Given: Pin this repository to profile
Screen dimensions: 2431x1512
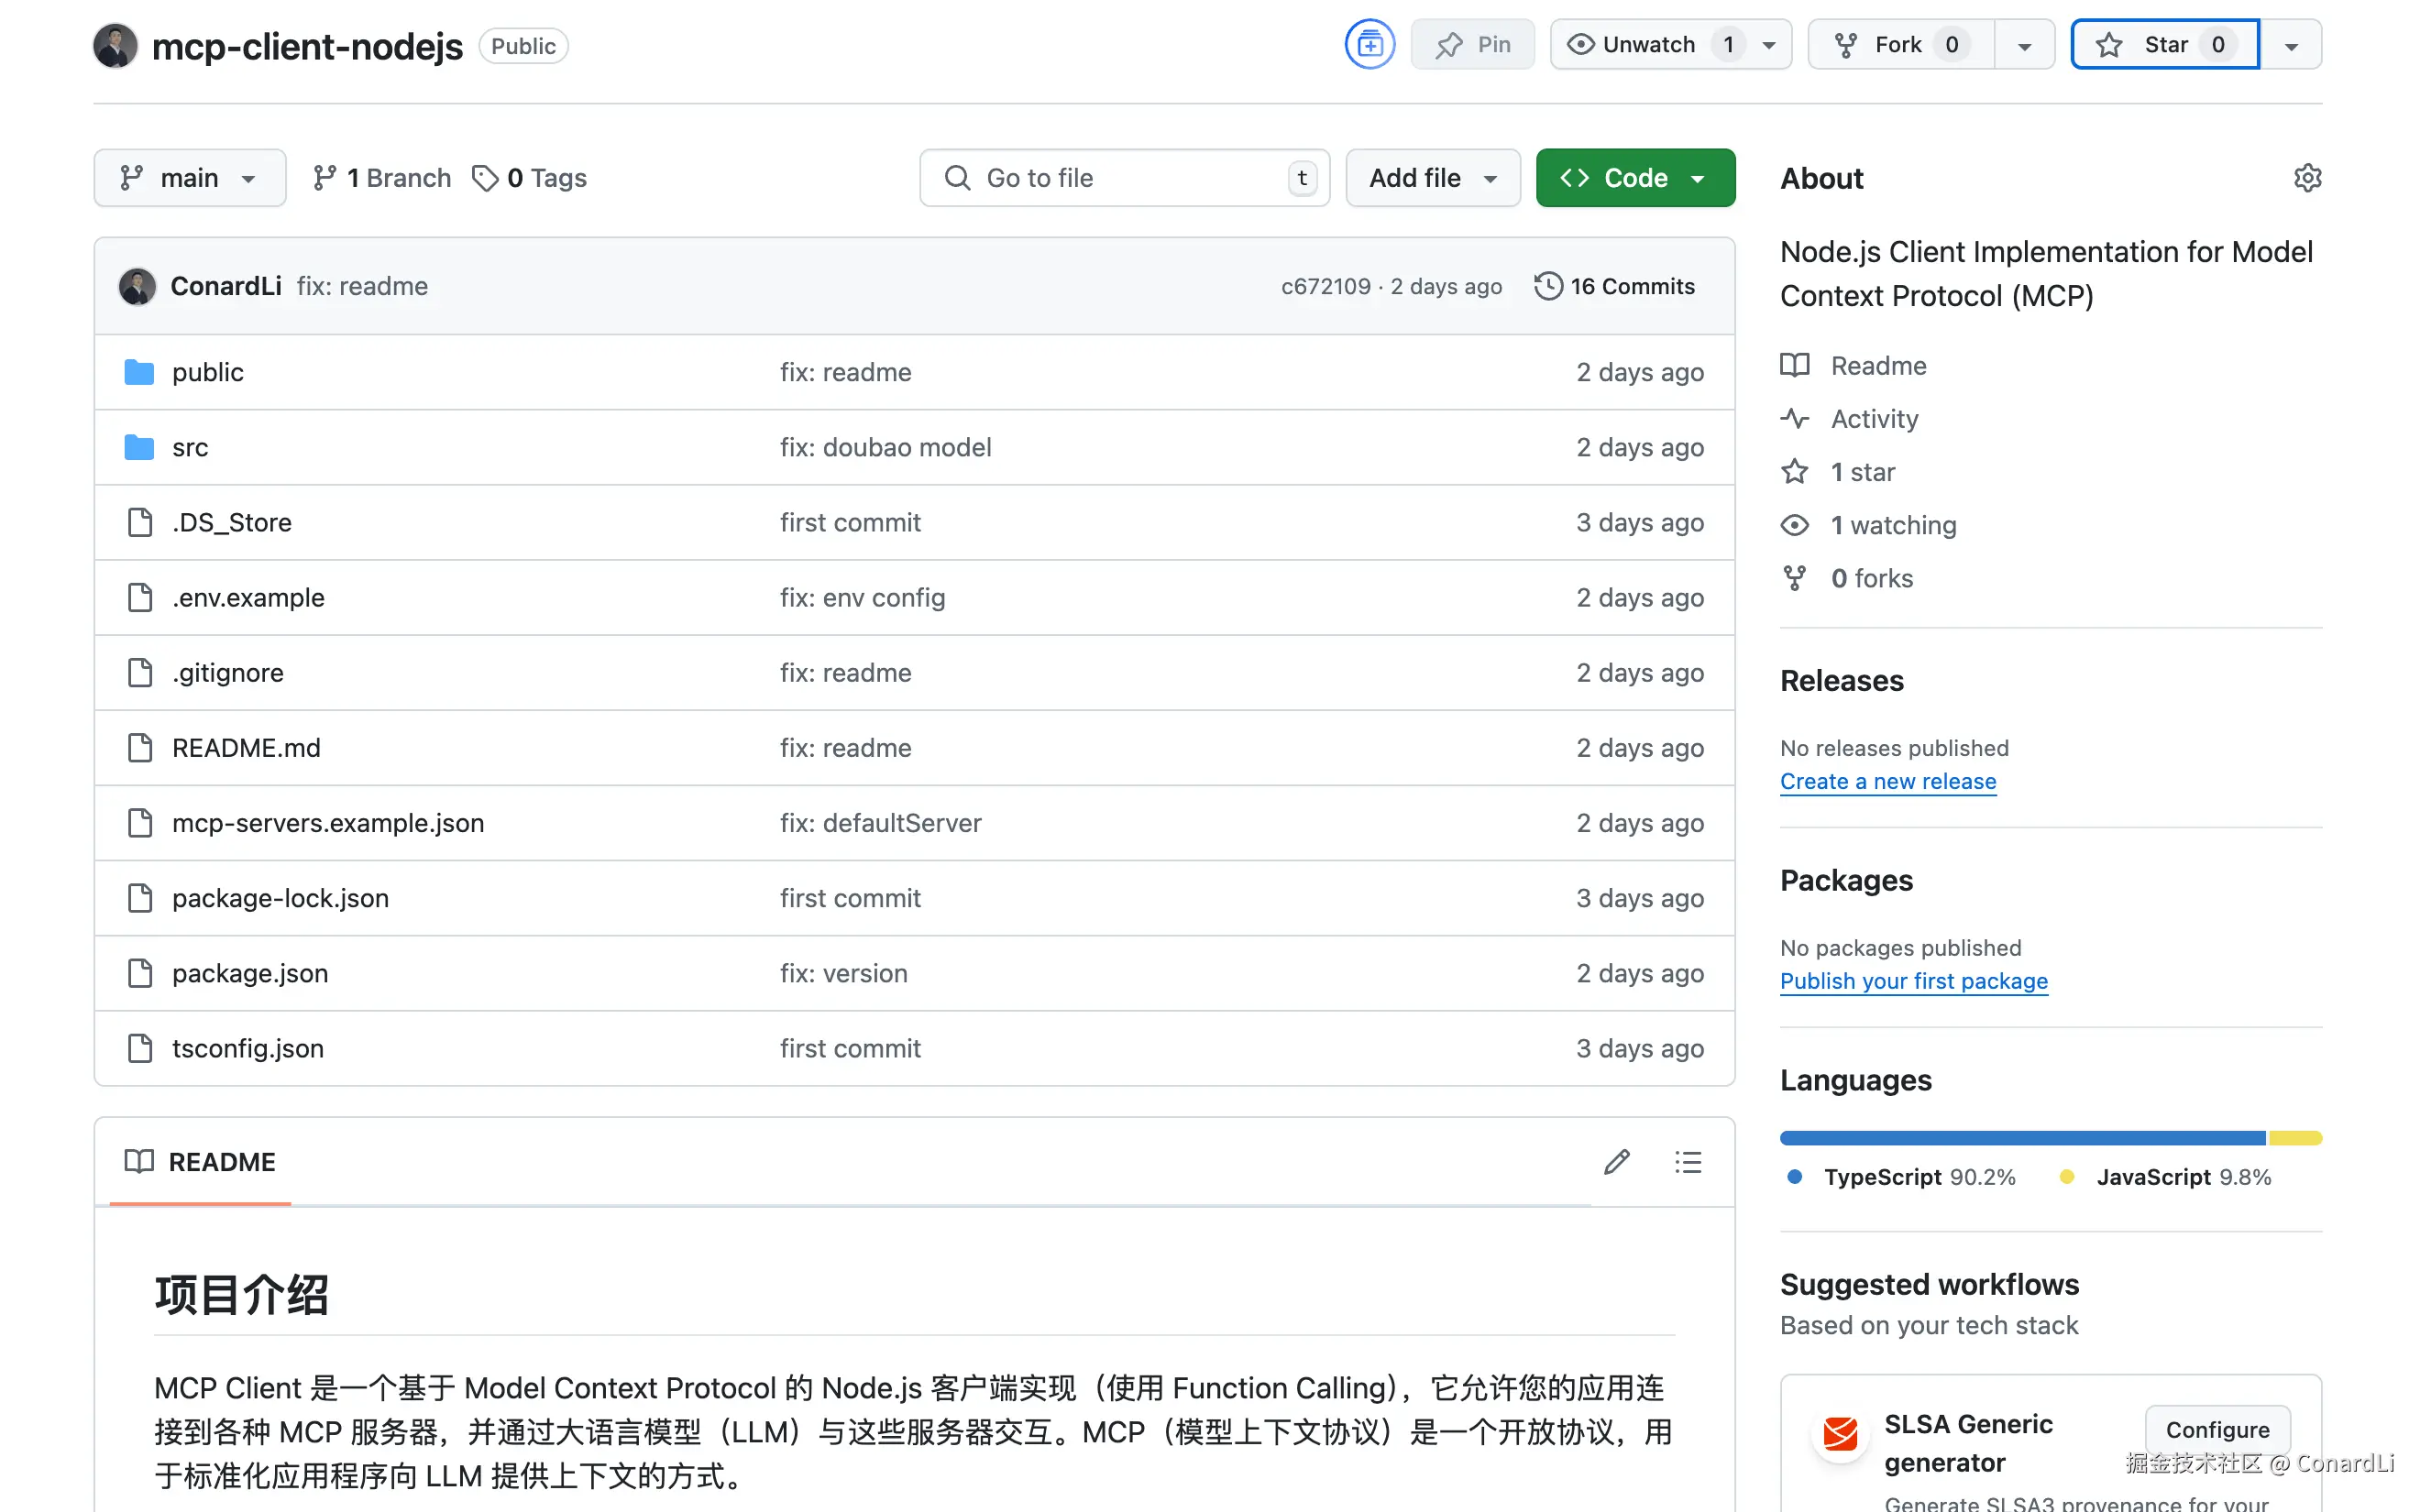Looking at the screenshot, I should pos(1472,45).
